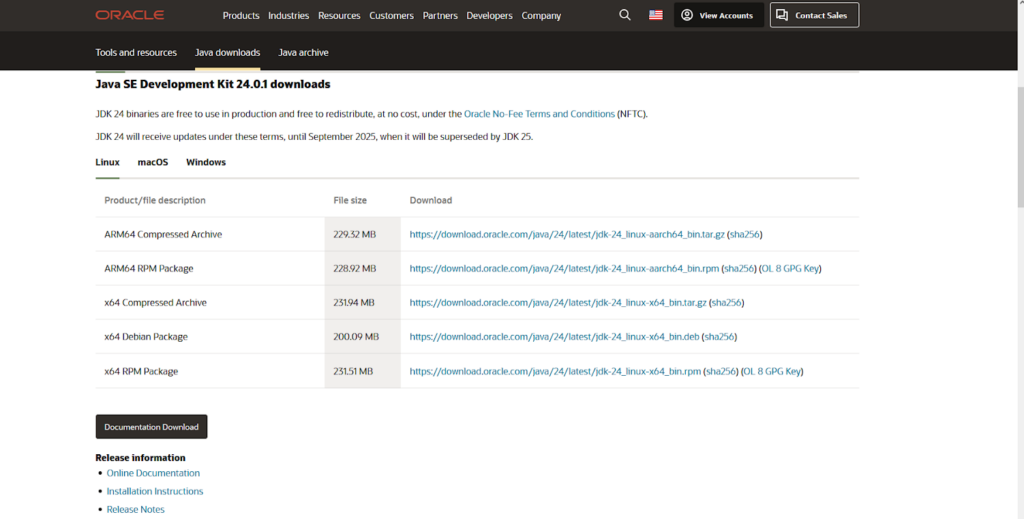Click the 200.09 MB file size cell
The width and height of the screenshot is (1024, 519).
tap(362, 337)
